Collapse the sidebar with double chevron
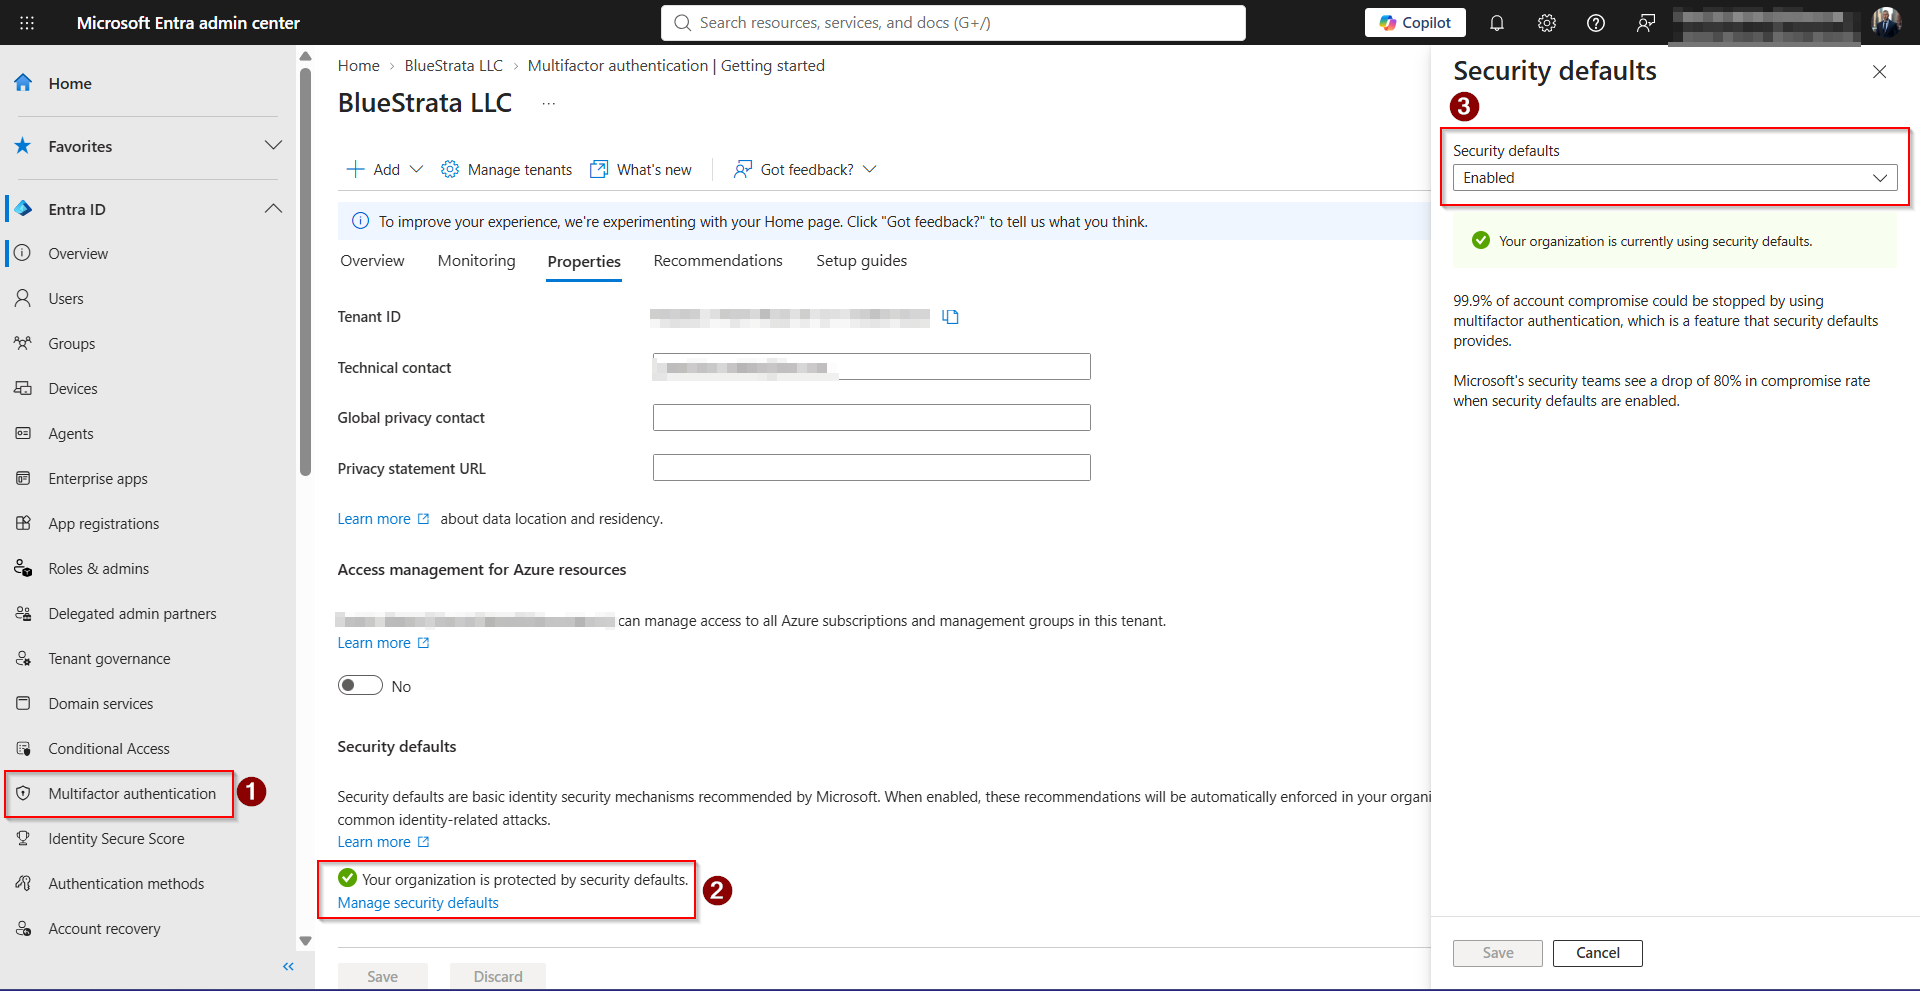 click(288, 966)
